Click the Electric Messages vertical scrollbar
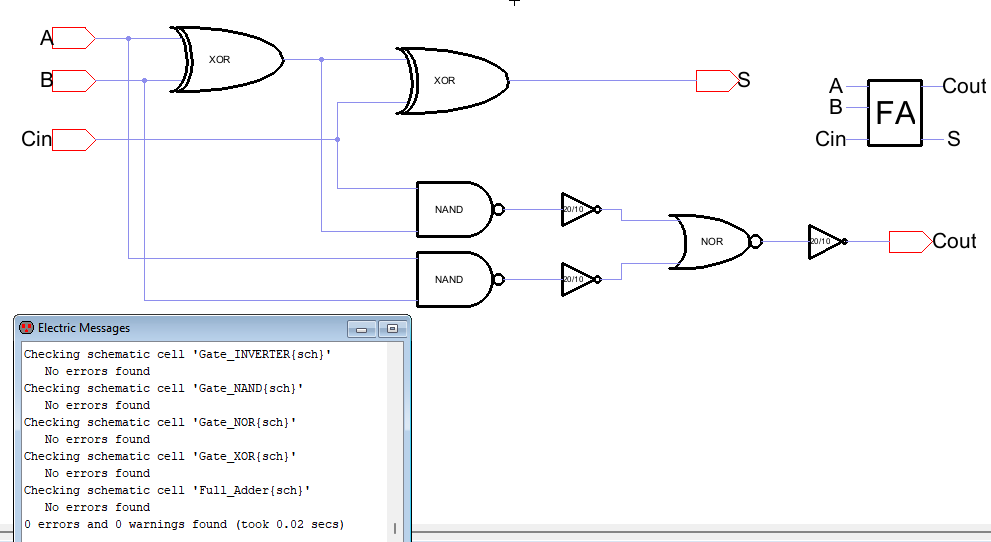991x542 pixels. (395, 440)
